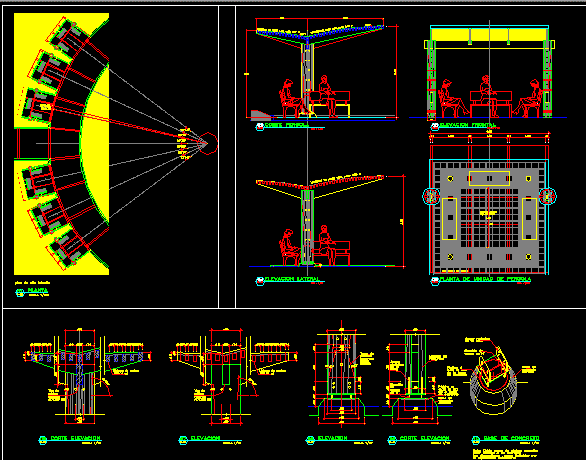Select the cyan circle on the pergola unit plan's left edge
Viewport: 586px width, 460px height.
point(431,196)
